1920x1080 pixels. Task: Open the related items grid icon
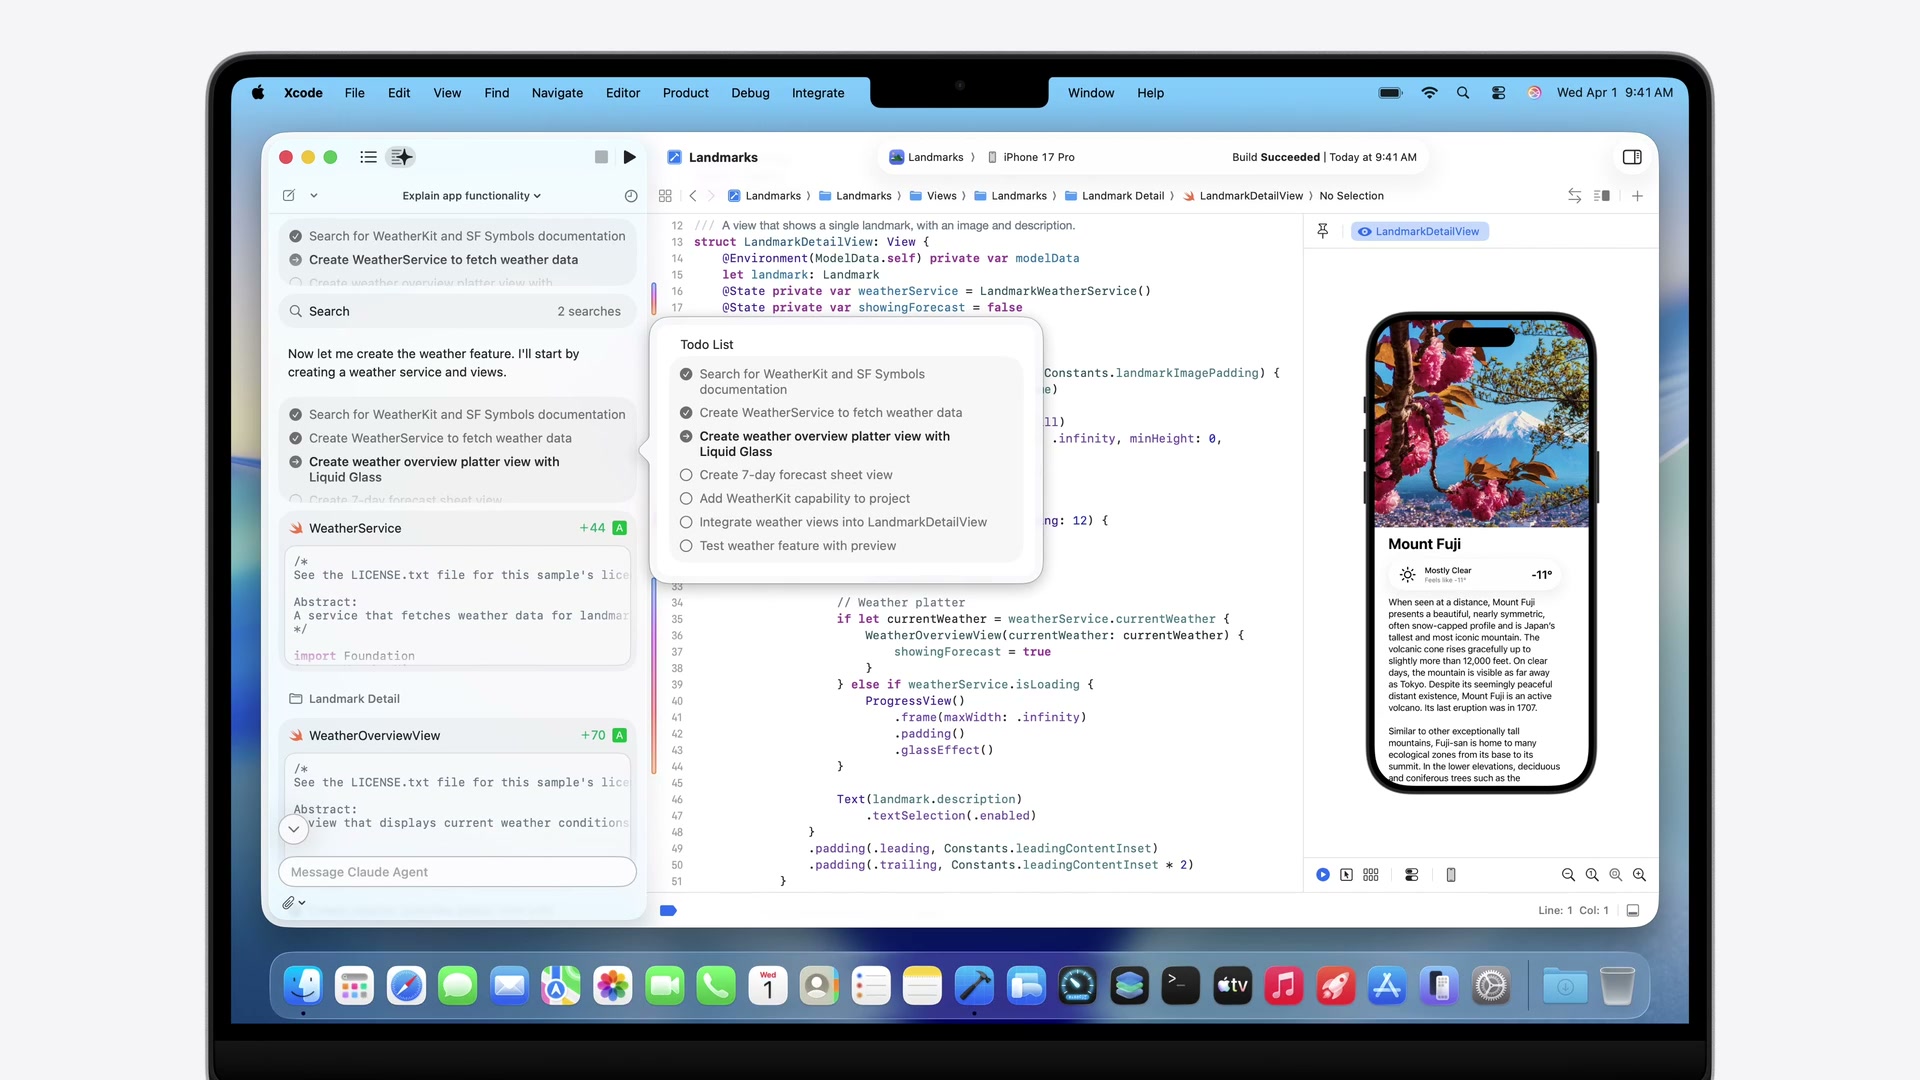point(665,196)
